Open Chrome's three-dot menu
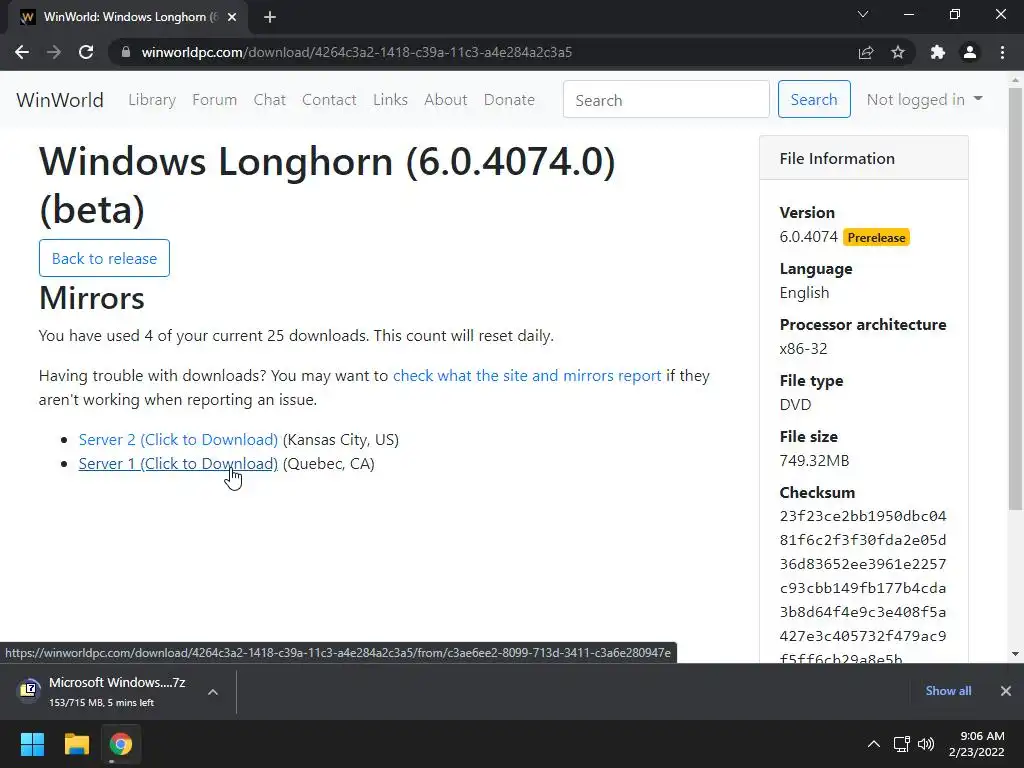This screenshot has height=768, width=1024. (x=1002, y=52)
